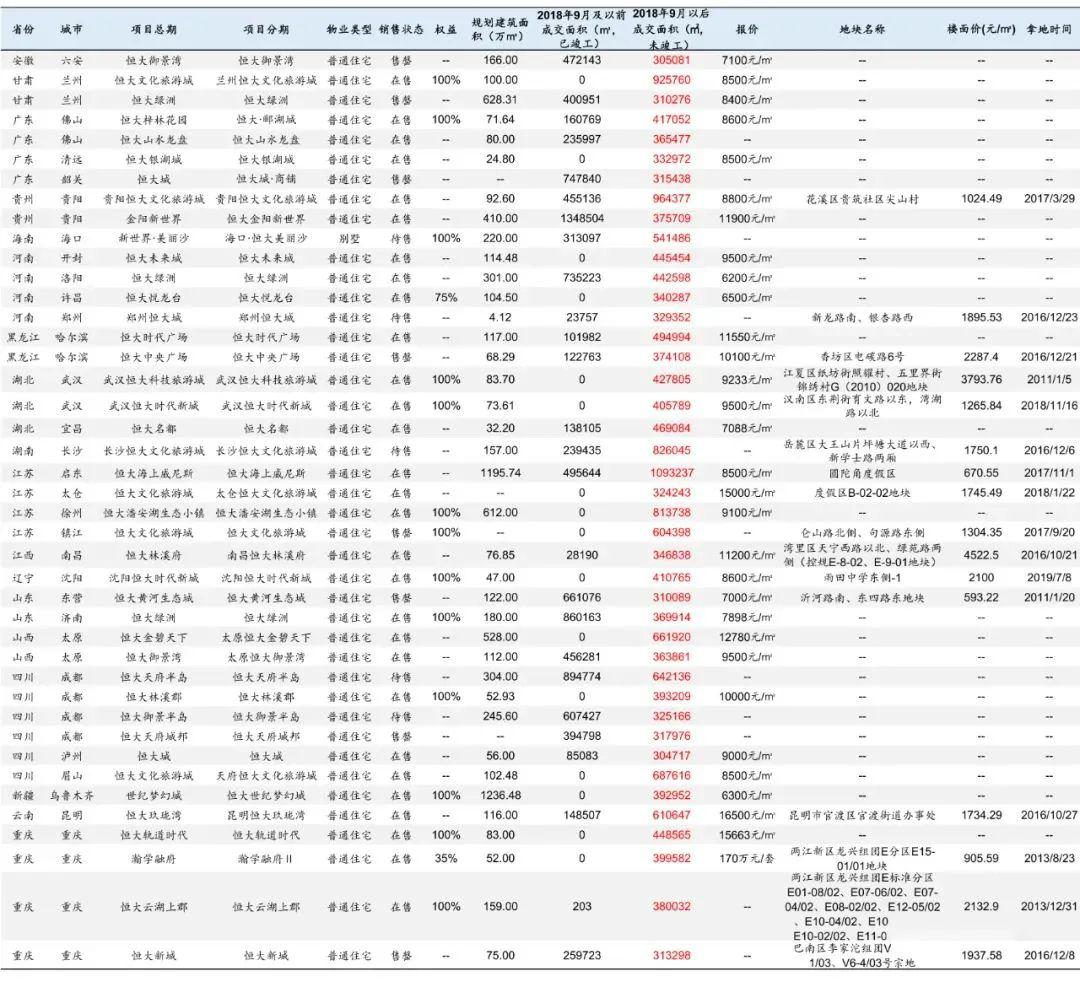Click the 乌鲁木齐 city cell

click(72, 796)
